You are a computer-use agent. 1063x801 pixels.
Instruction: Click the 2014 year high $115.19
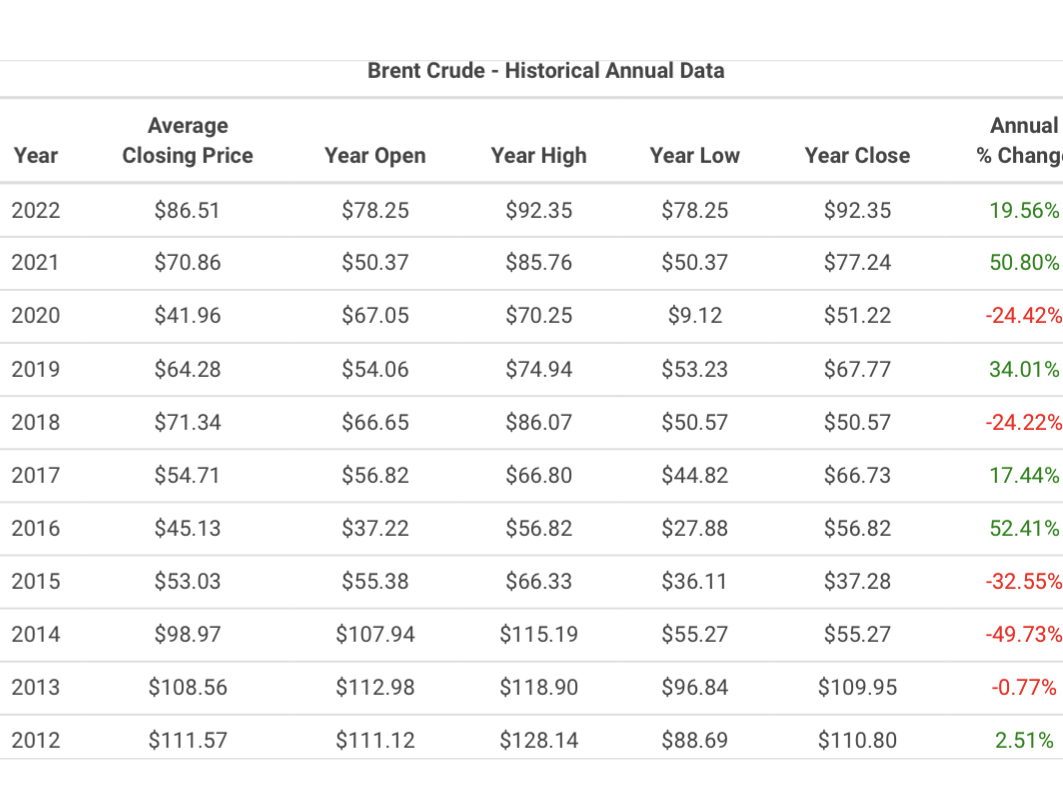click(x=539, y=634)
